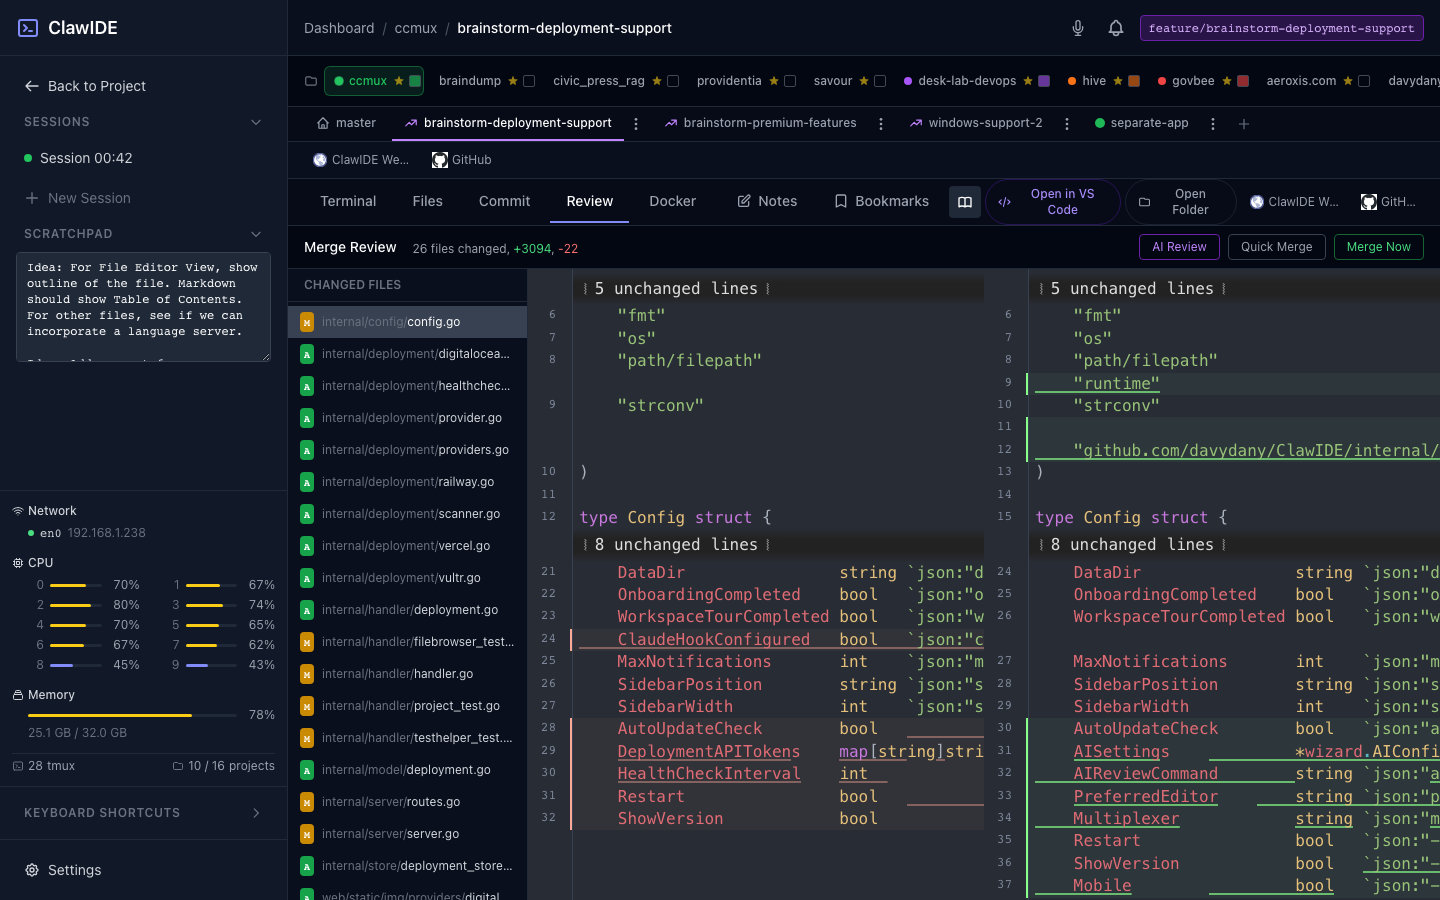This screenshot has width=1440, height=900.
Task: Toggle the checkbox next to braindump
Action: (x=529, y=81)
